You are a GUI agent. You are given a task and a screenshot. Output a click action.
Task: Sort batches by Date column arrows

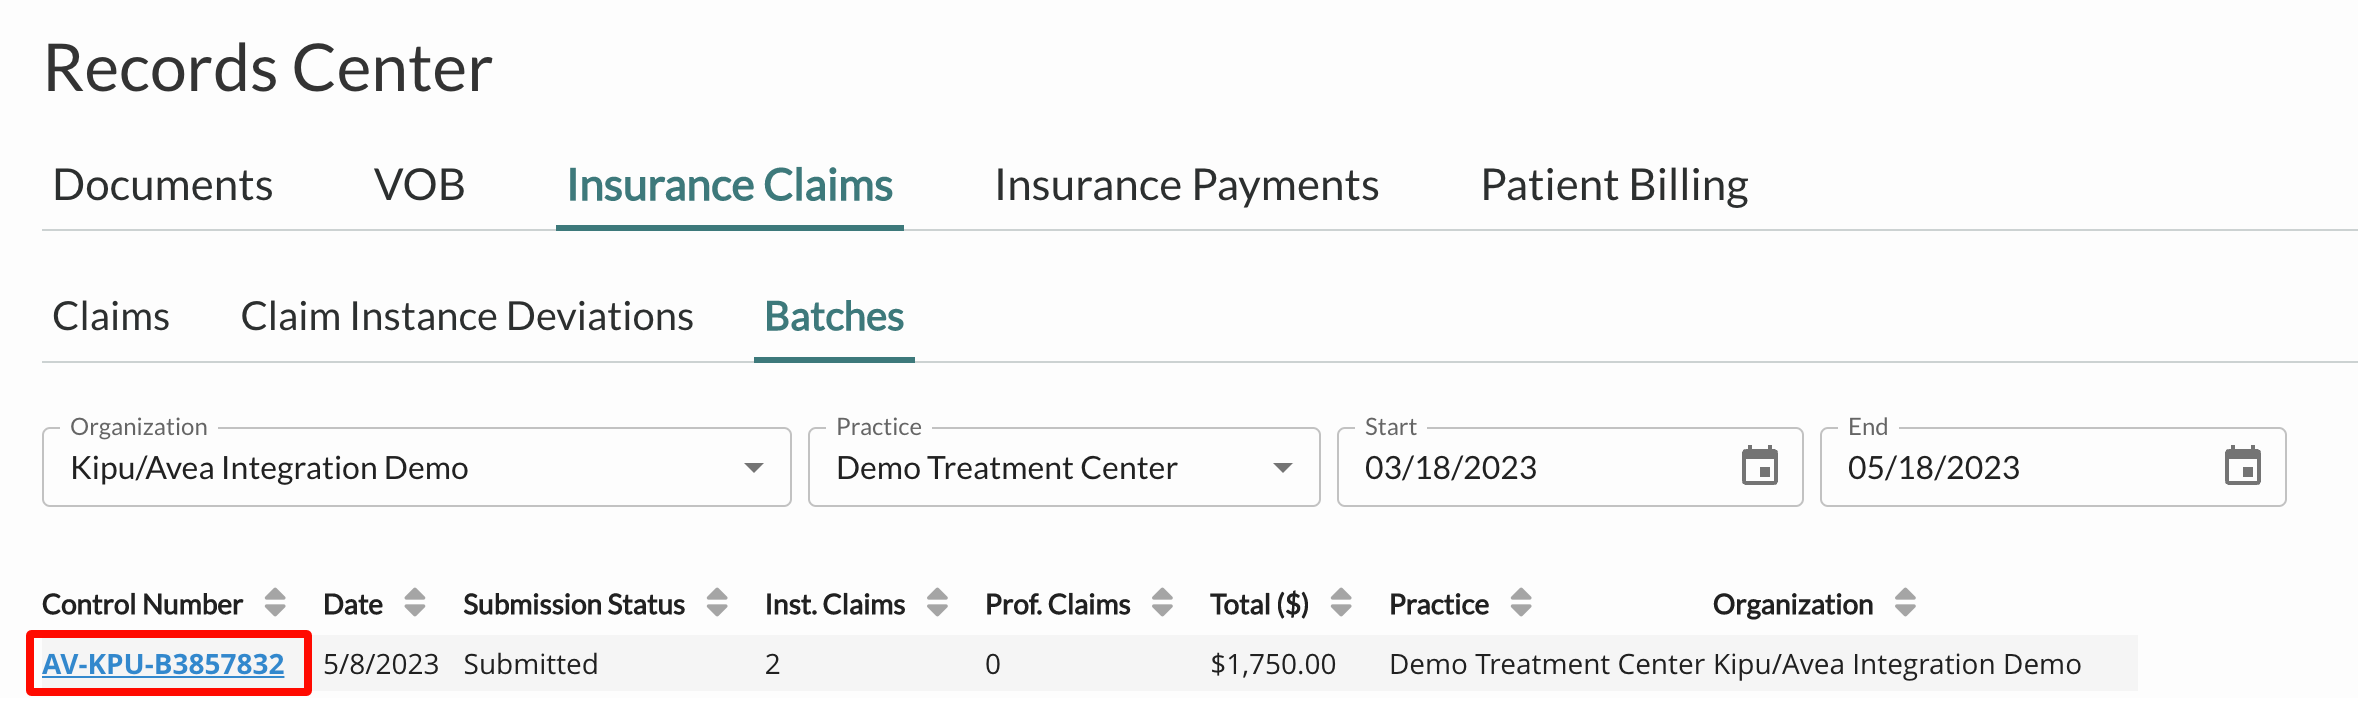(x=415, y=603)
